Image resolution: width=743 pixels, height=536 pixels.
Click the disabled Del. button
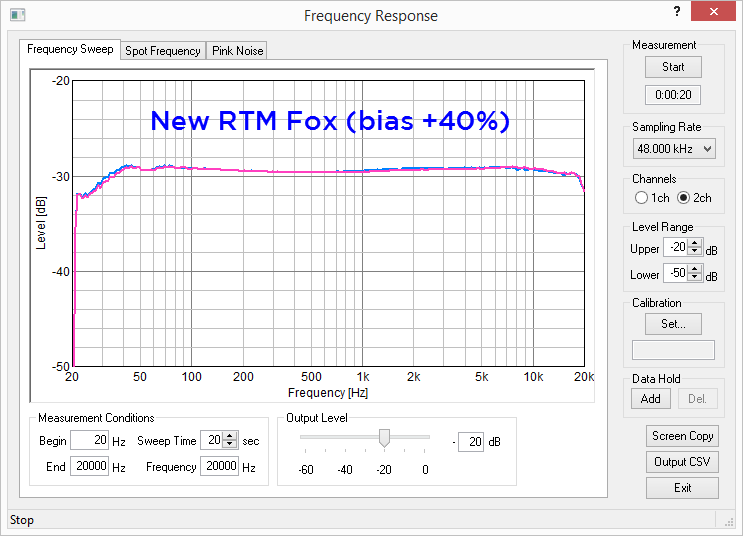pos(698,399)
